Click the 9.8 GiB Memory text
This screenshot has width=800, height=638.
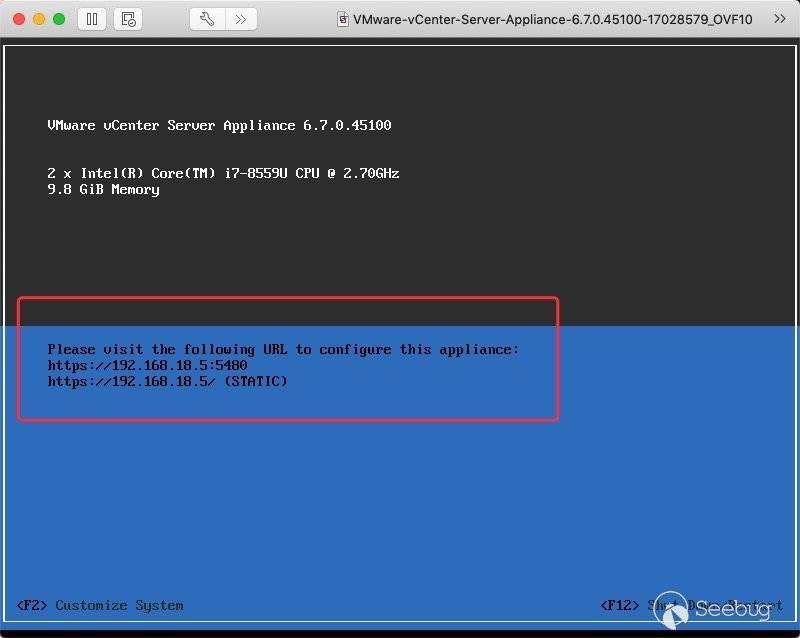(103, 190)
